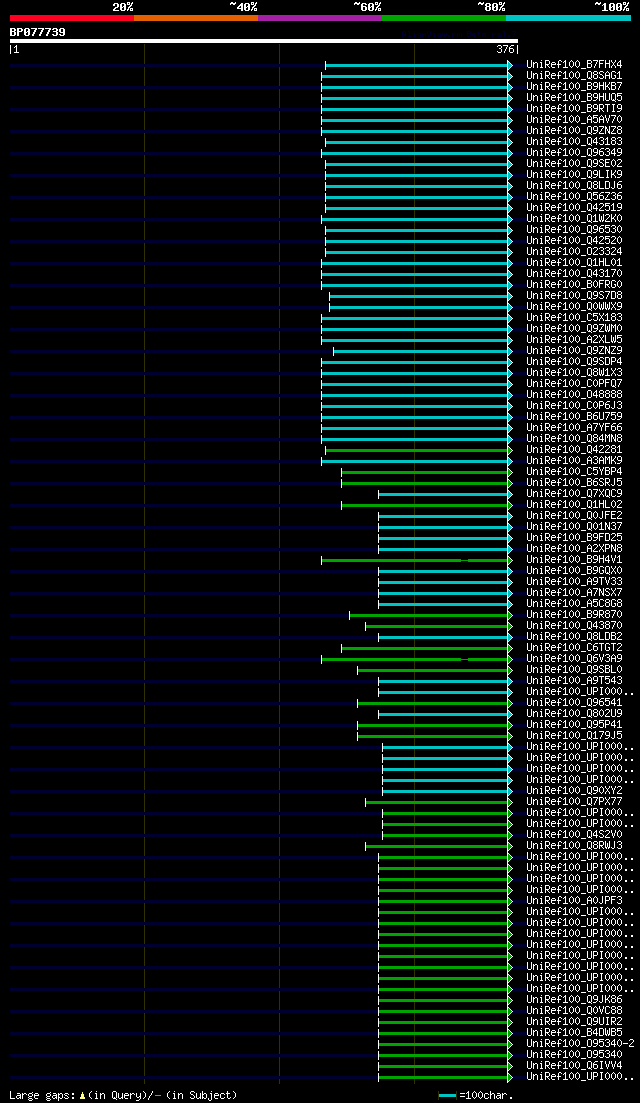Click the UniRef100_C5YBP4 label
Viewport: 640px width, 1103px height.
click(x=574, y=472)
